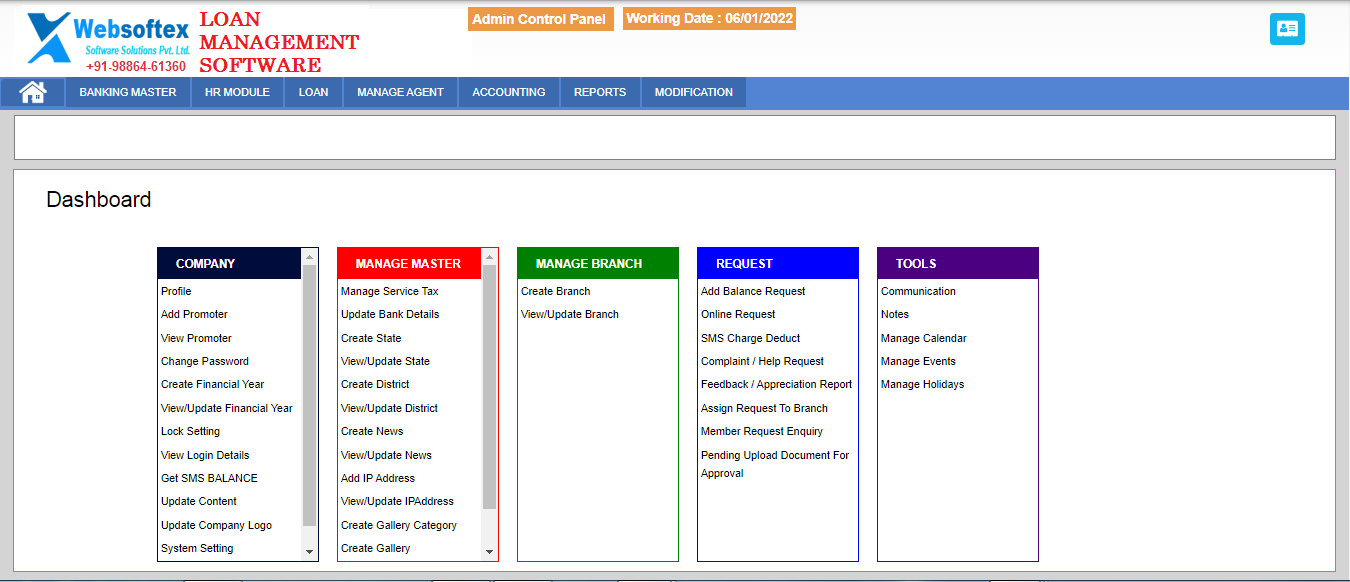Click the COMPANY panel header
Screen dimensions: 1350x582
[230, 264]
